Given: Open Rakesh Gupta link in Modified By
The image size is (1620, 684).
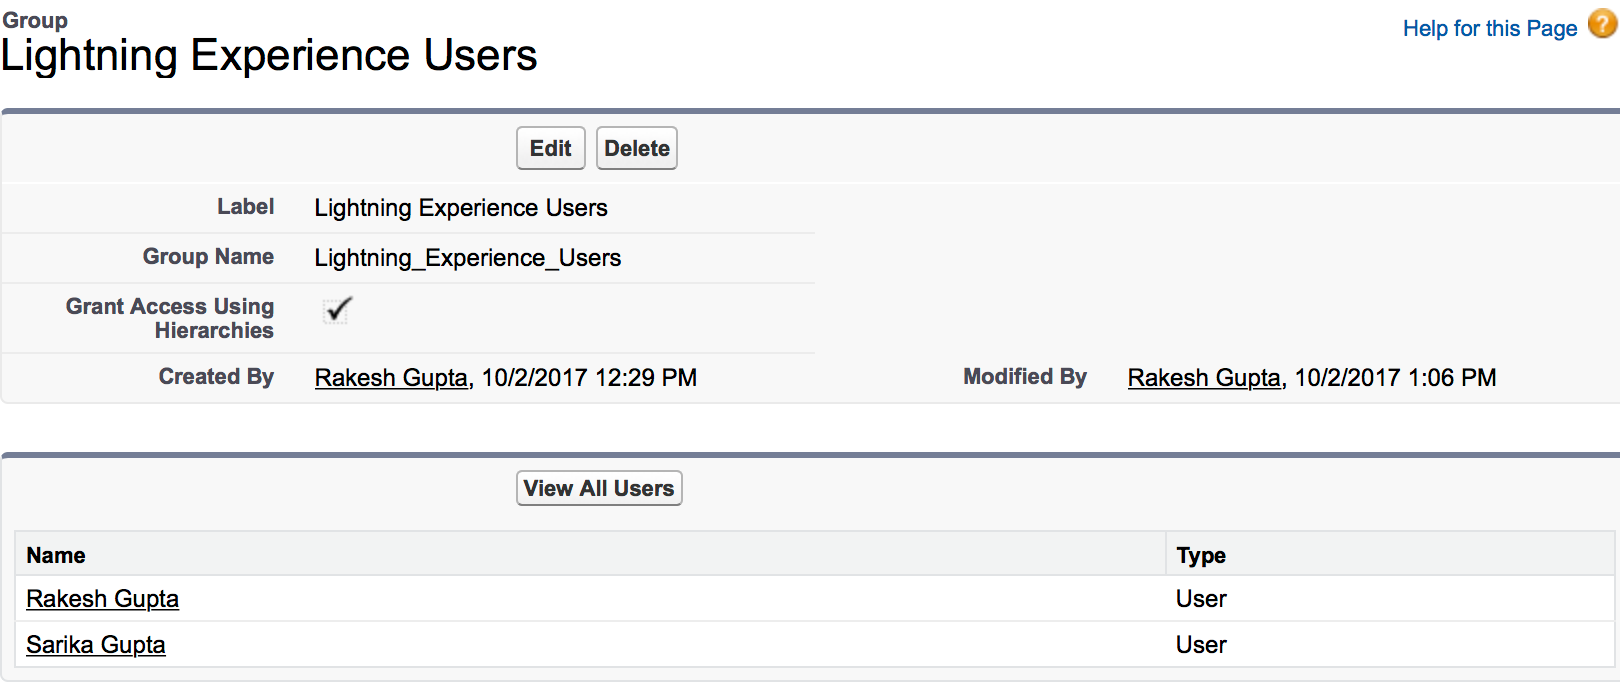Looking at the screenshot, I should coord(1204,378).
